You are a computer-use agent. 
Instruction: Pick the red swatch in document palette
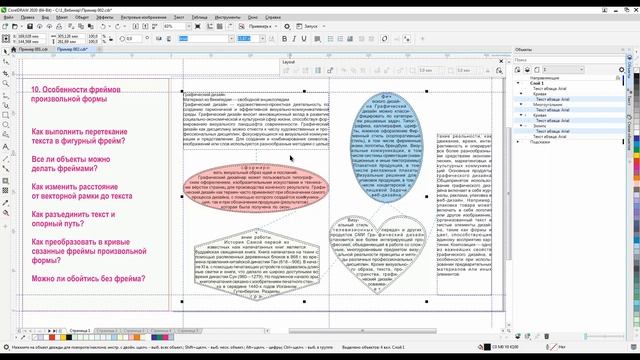(52, 337)
